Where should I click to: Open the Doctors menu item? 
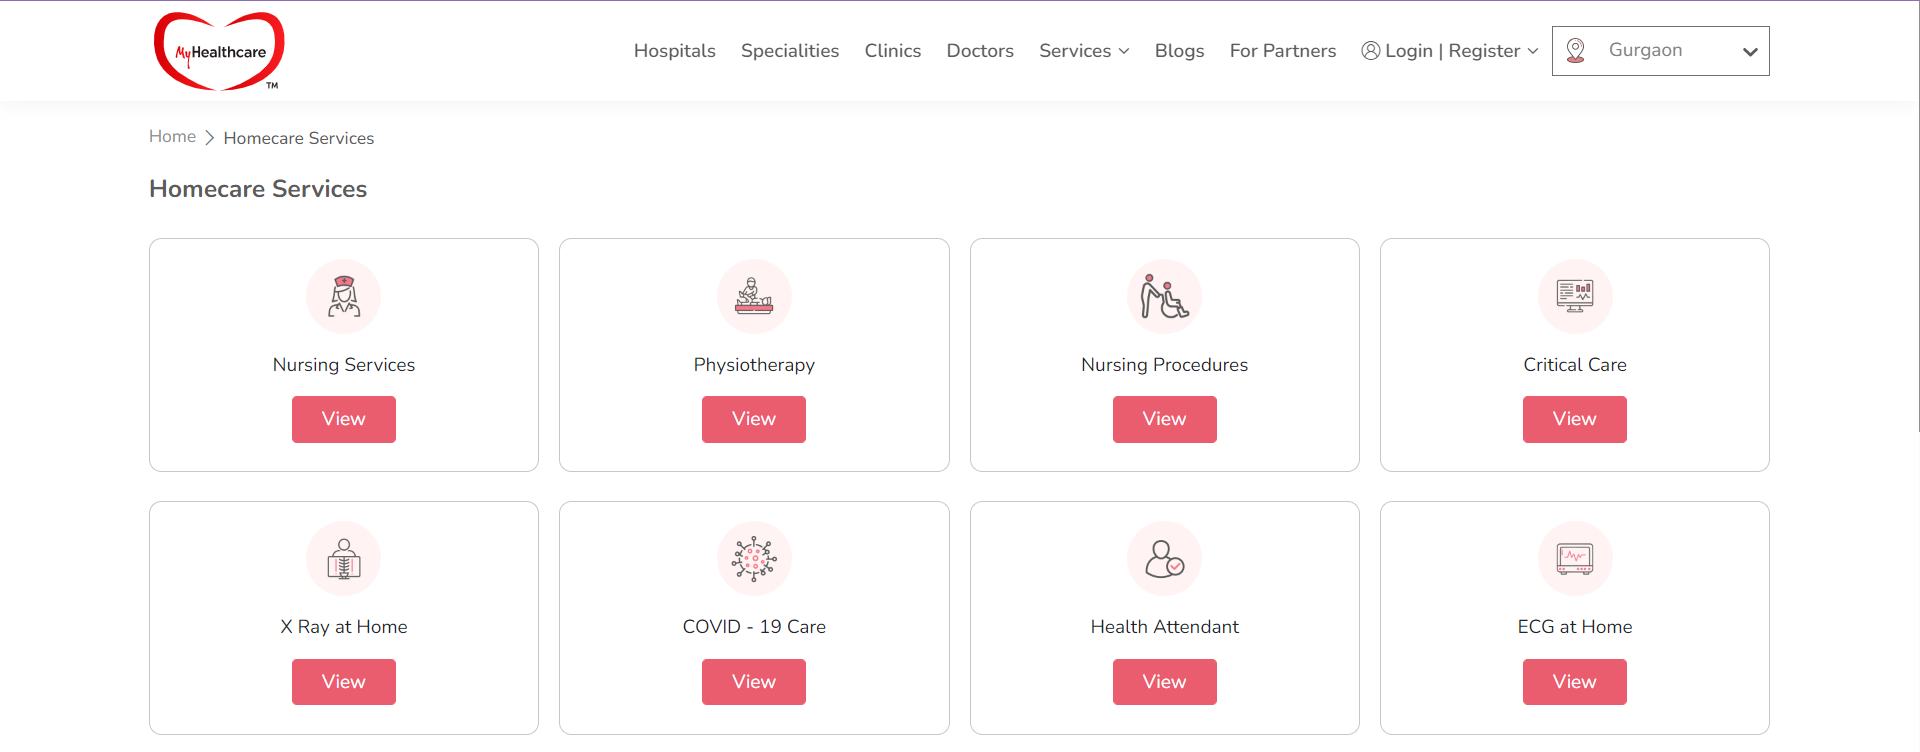(x=980, y=51)
